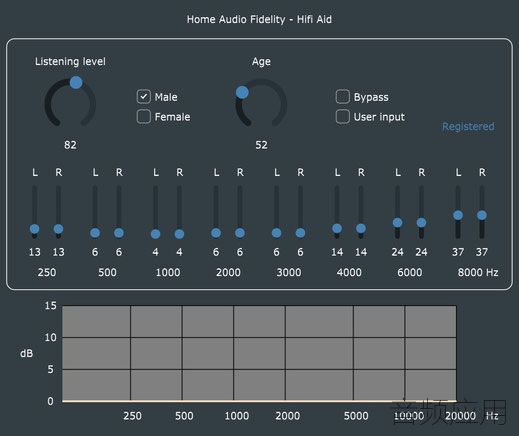Click the Listening level value 82
The width and height of the screenshot is (519, 436).
(70, 145)
